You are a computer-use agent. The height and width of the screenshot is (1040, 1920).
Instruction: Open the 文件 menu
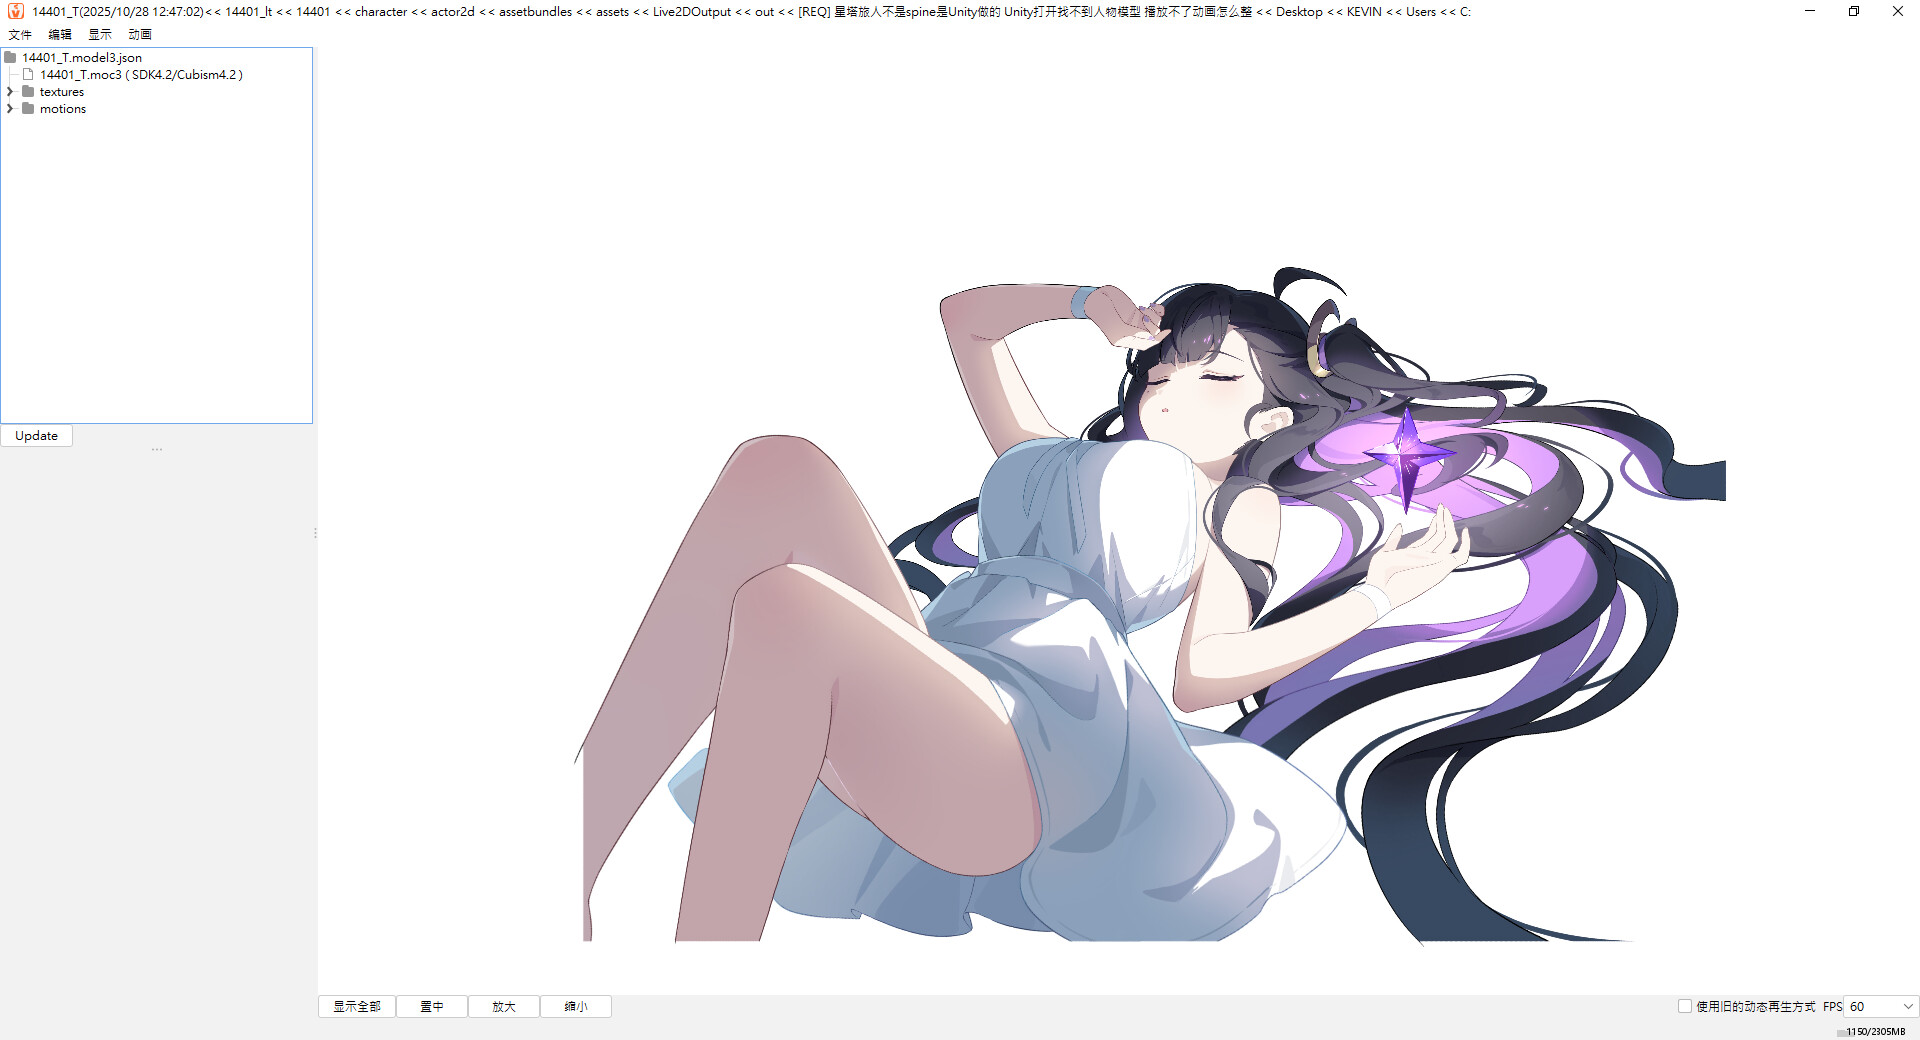20,34
